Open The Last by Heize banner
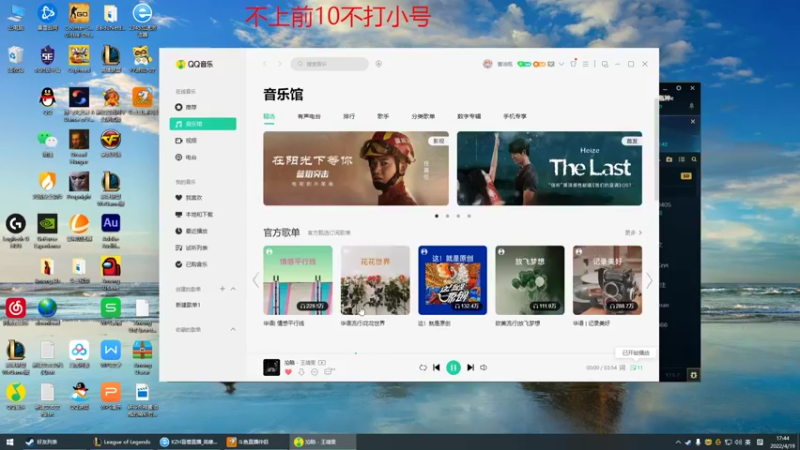The height and width of the screenshot is (450, 800). coord(549,168)
